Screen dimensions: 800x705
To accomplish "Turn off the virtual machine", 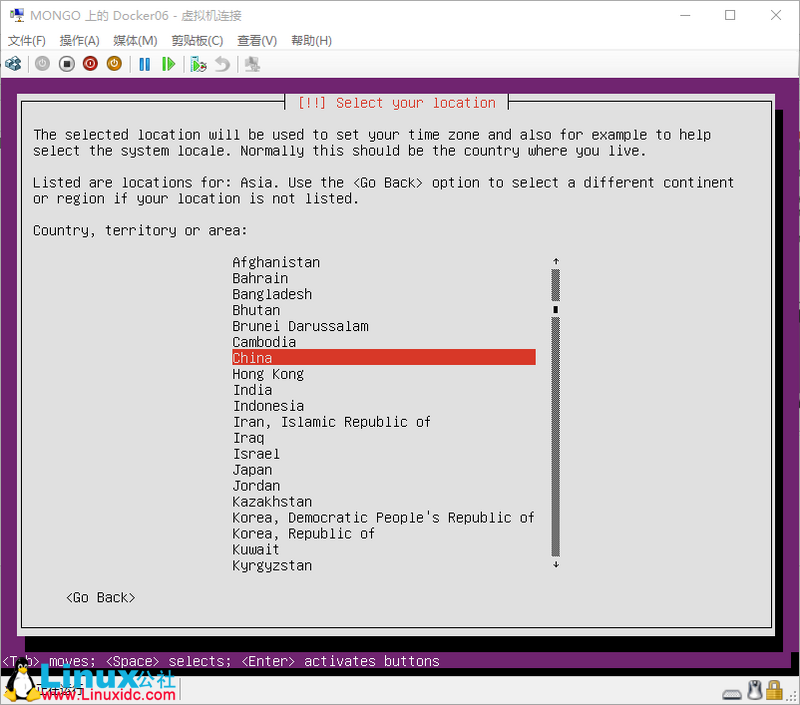I will pos(66,64).
